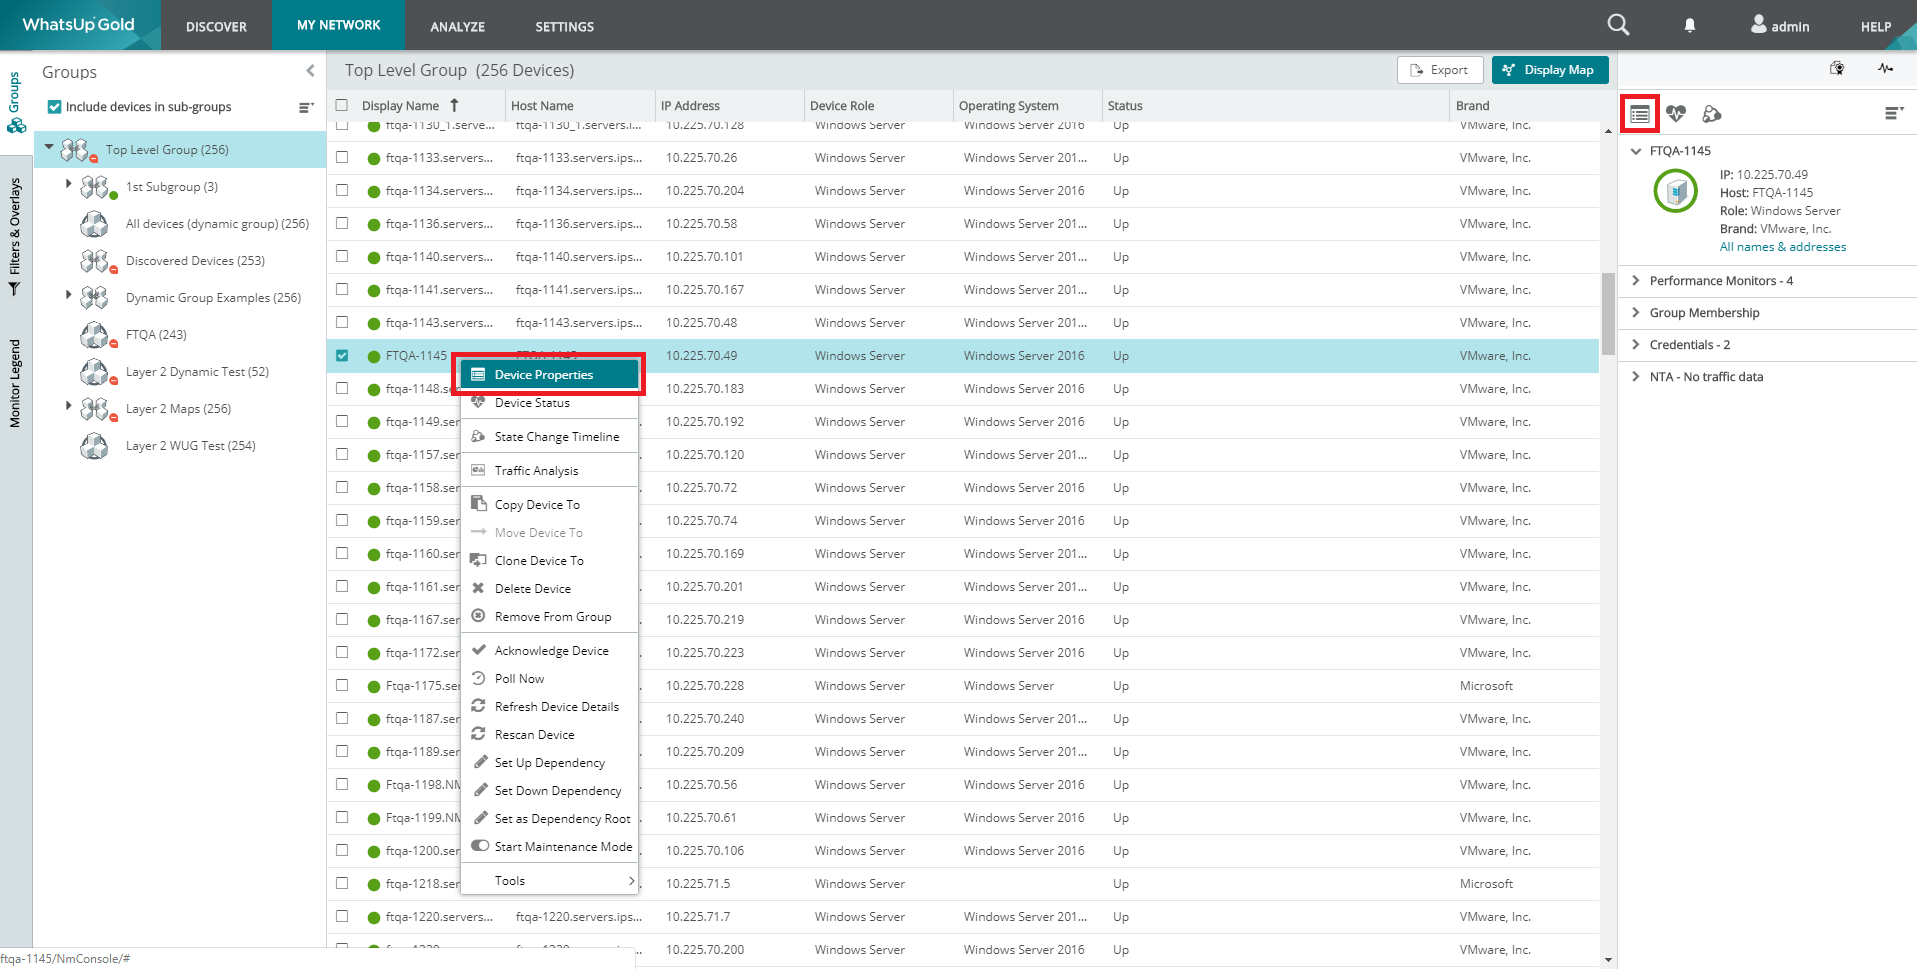Viewport: 1917px width, 969px height.
Task: Uncheck the FTQA-1145 row checkbox
Action: click(x=342, y=355)
